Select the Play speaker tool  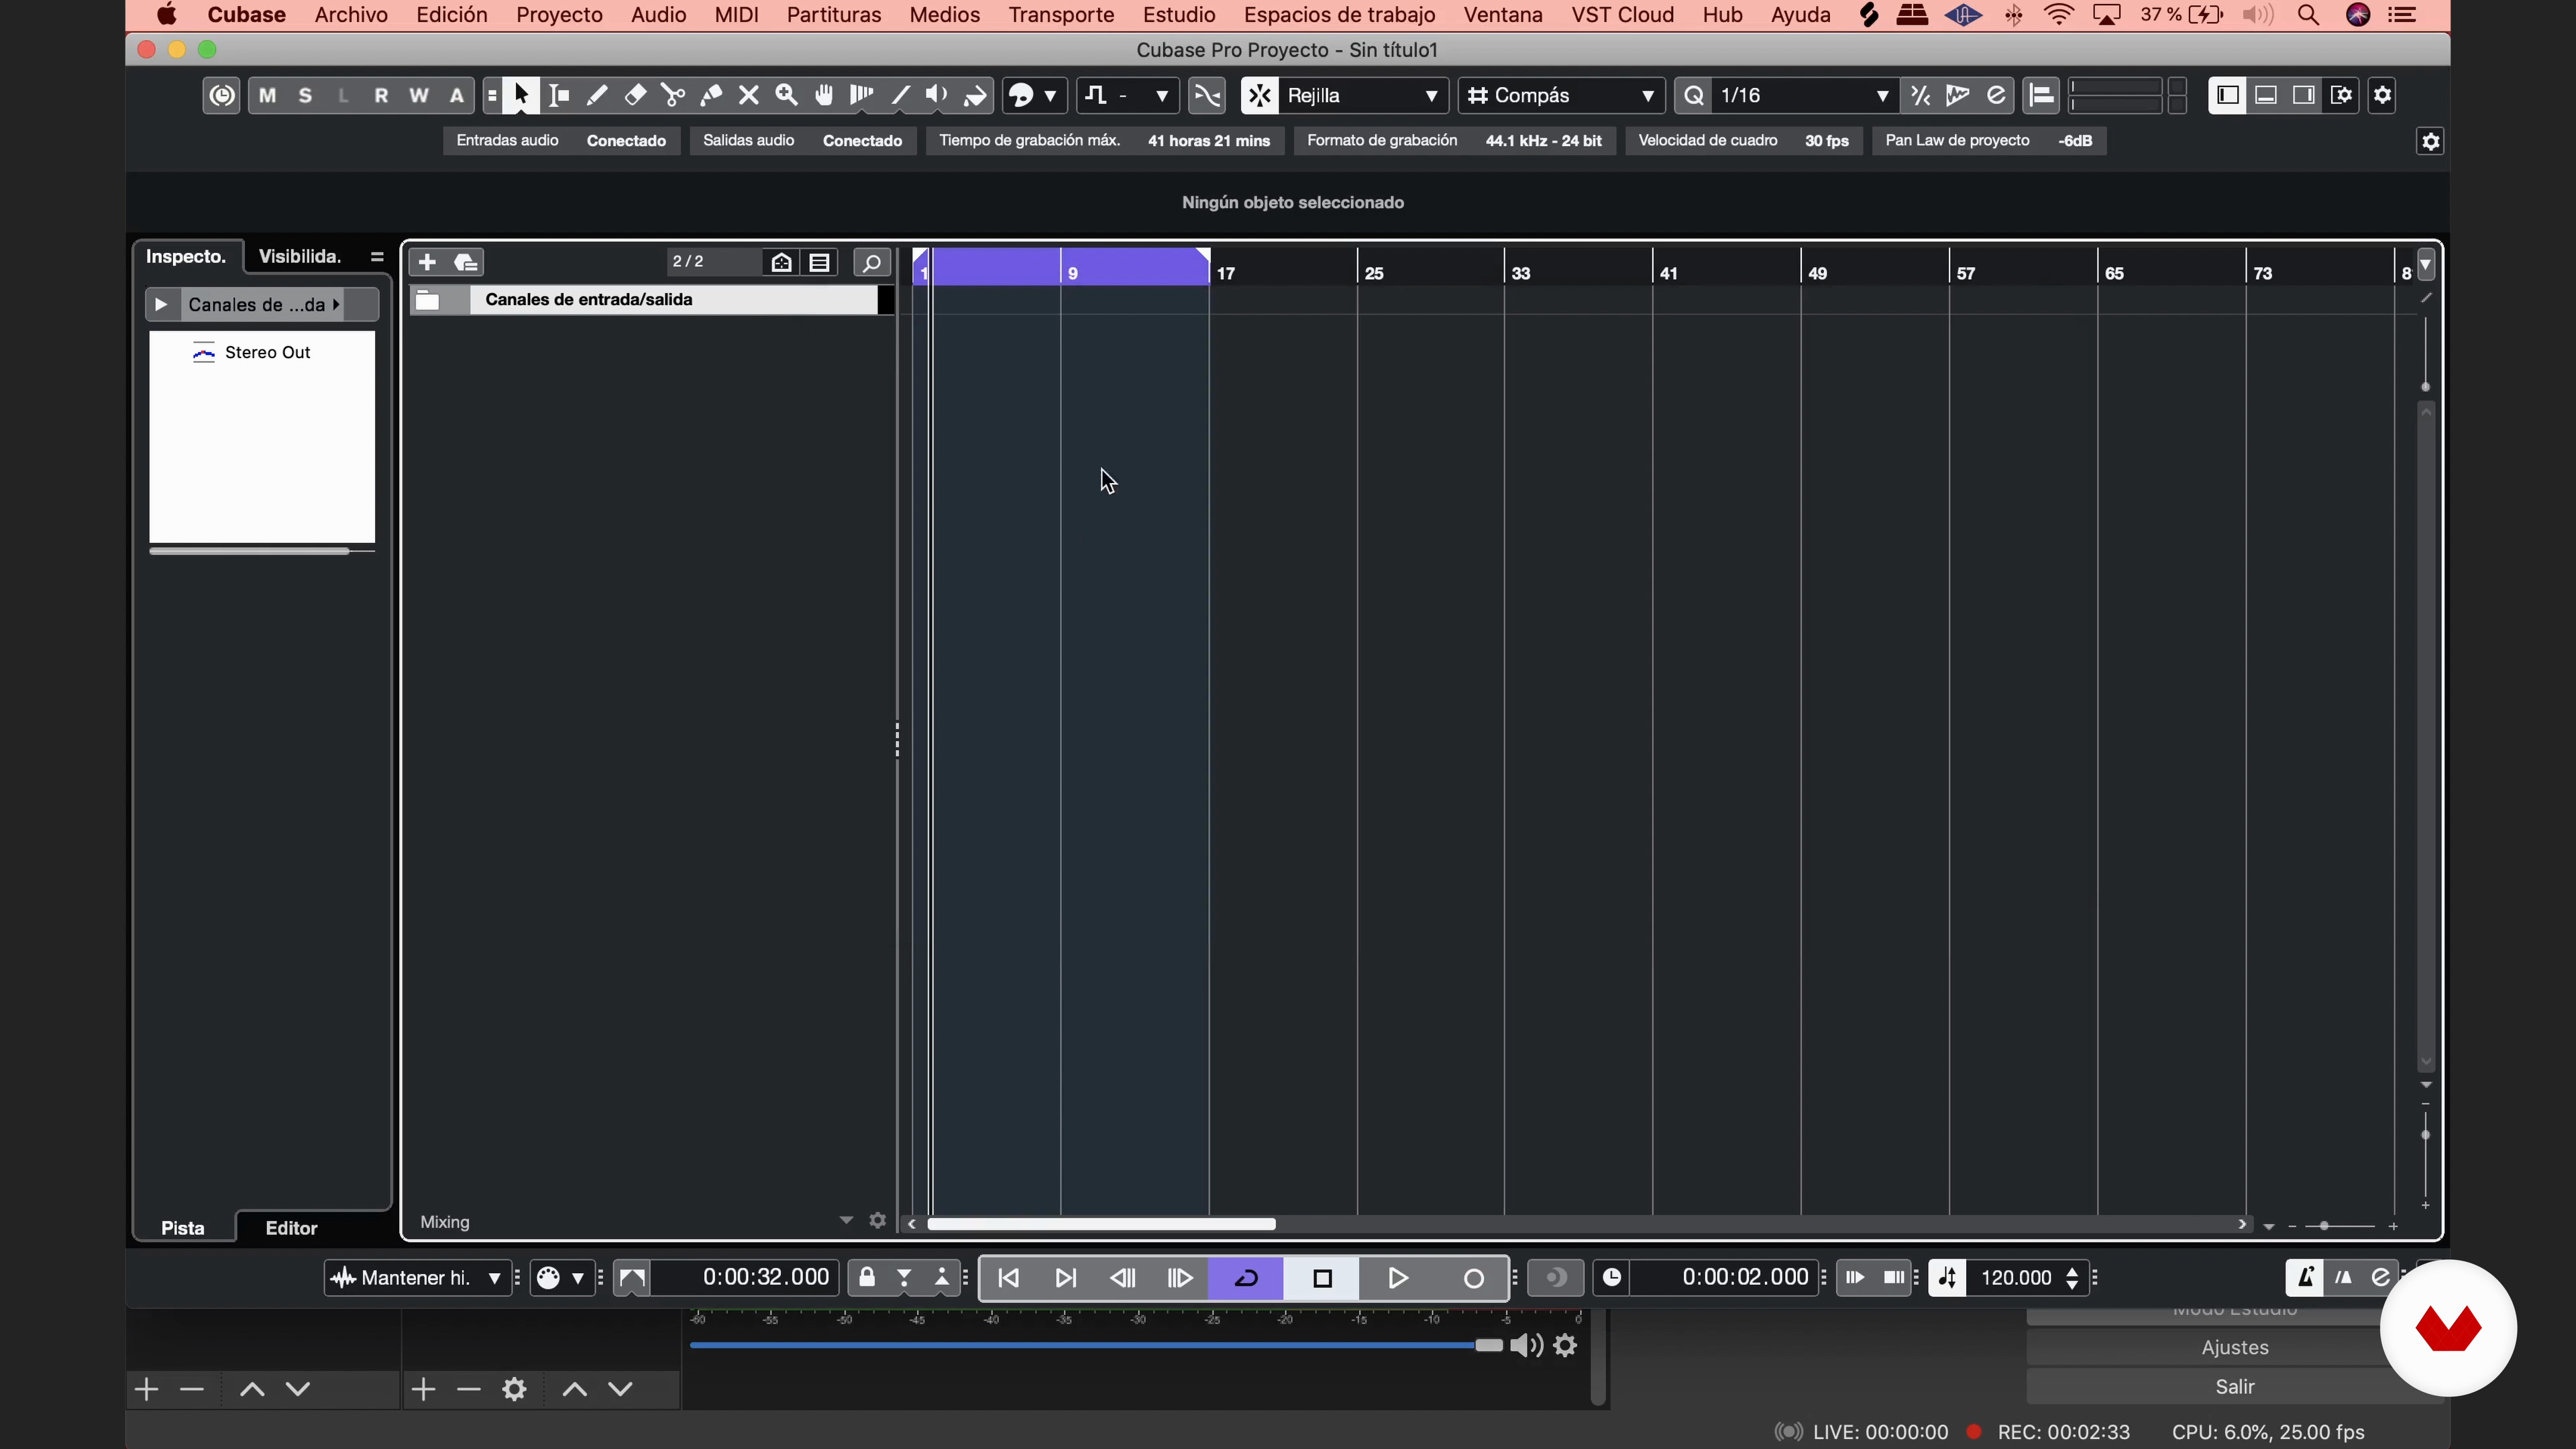point(937,95)
